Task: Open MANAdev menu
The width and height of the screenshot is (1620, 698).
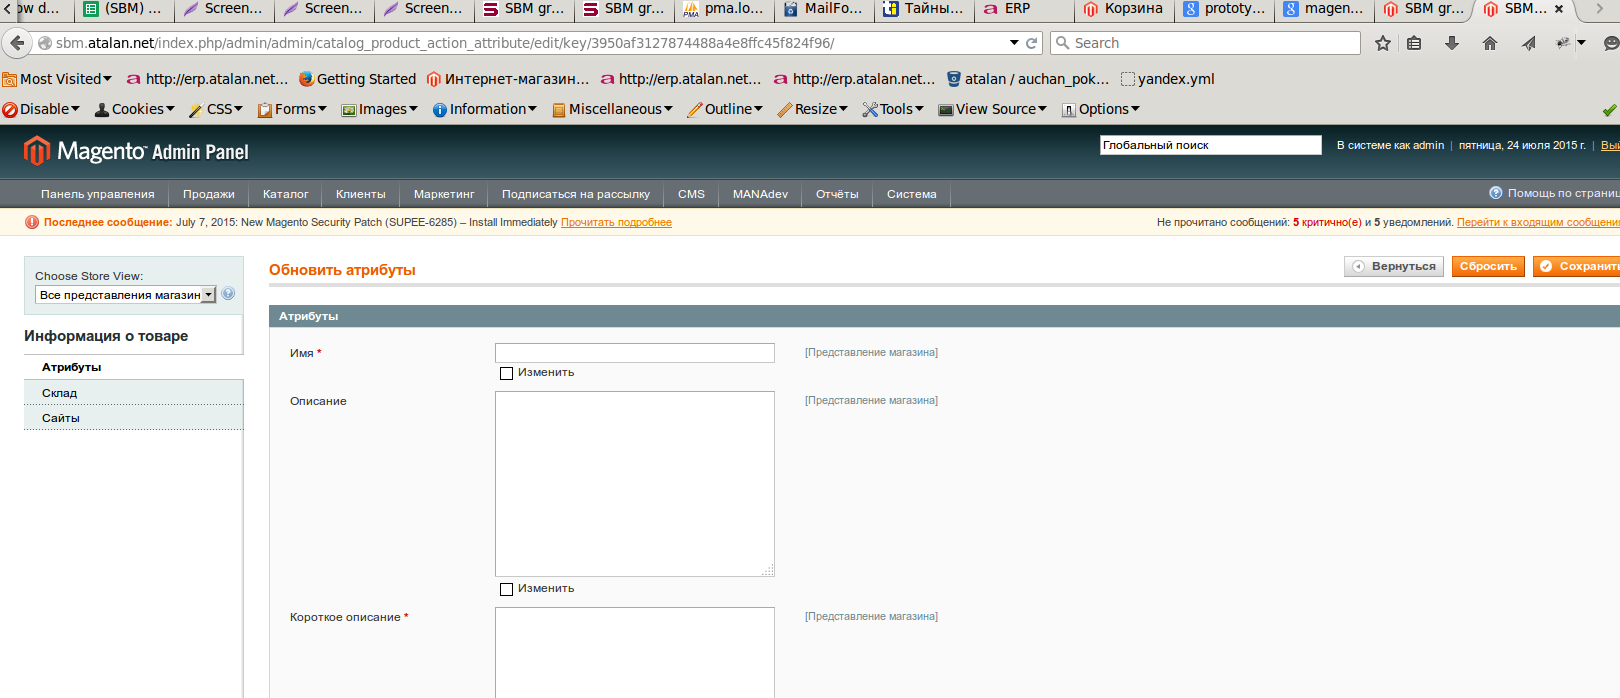Action: pos(761,194)
